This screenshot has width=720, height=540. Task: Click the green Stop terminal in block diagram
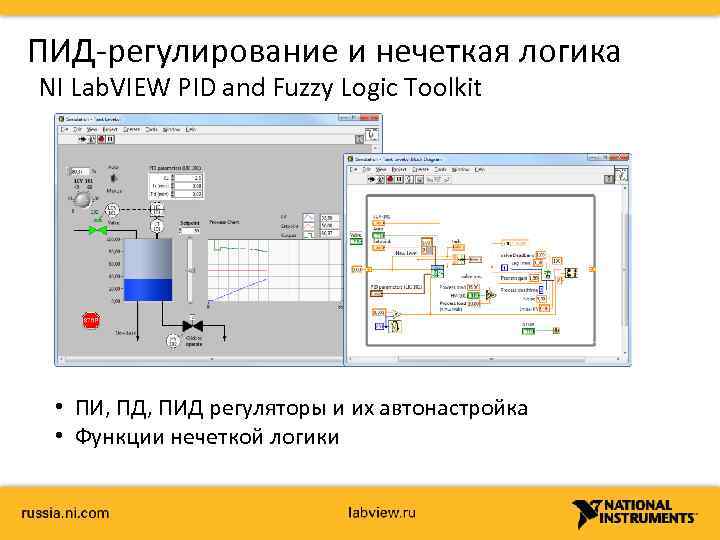pyautogui.click(x=529, y=331)
